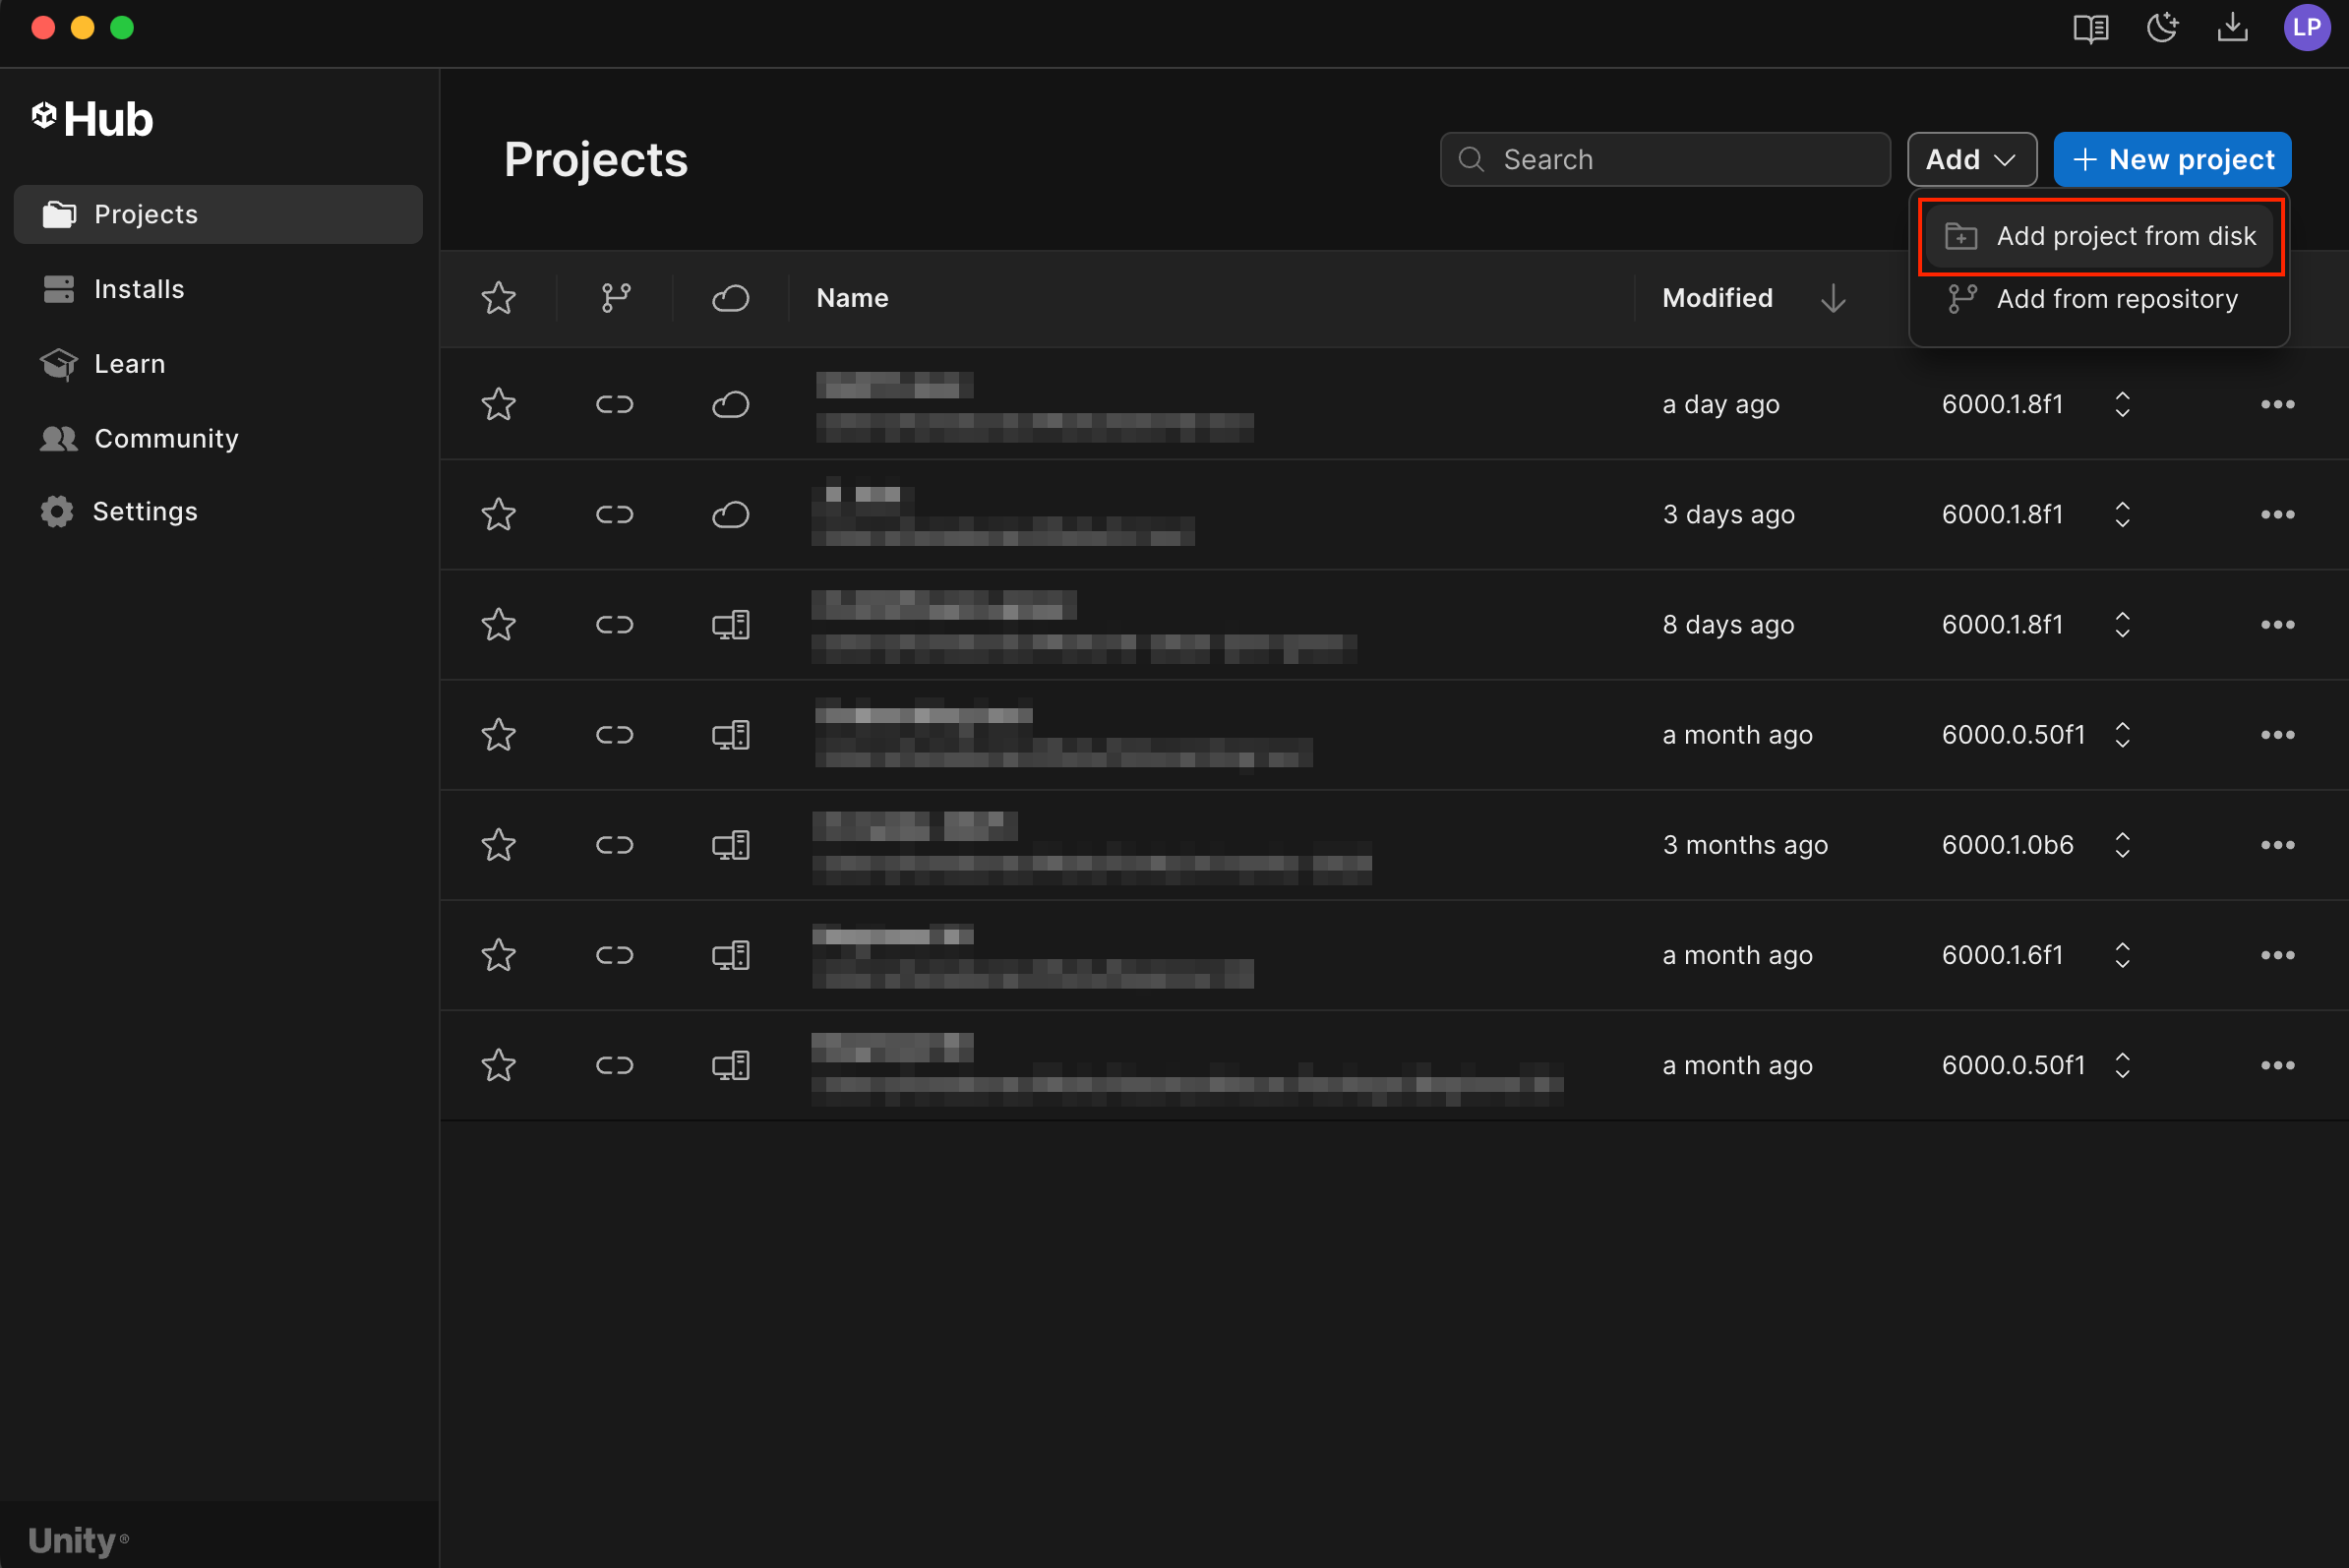The width and height of the screenshot is (2349, 1568).
Task: Click the link icon on '8 days ago' project
Action: 614,625
